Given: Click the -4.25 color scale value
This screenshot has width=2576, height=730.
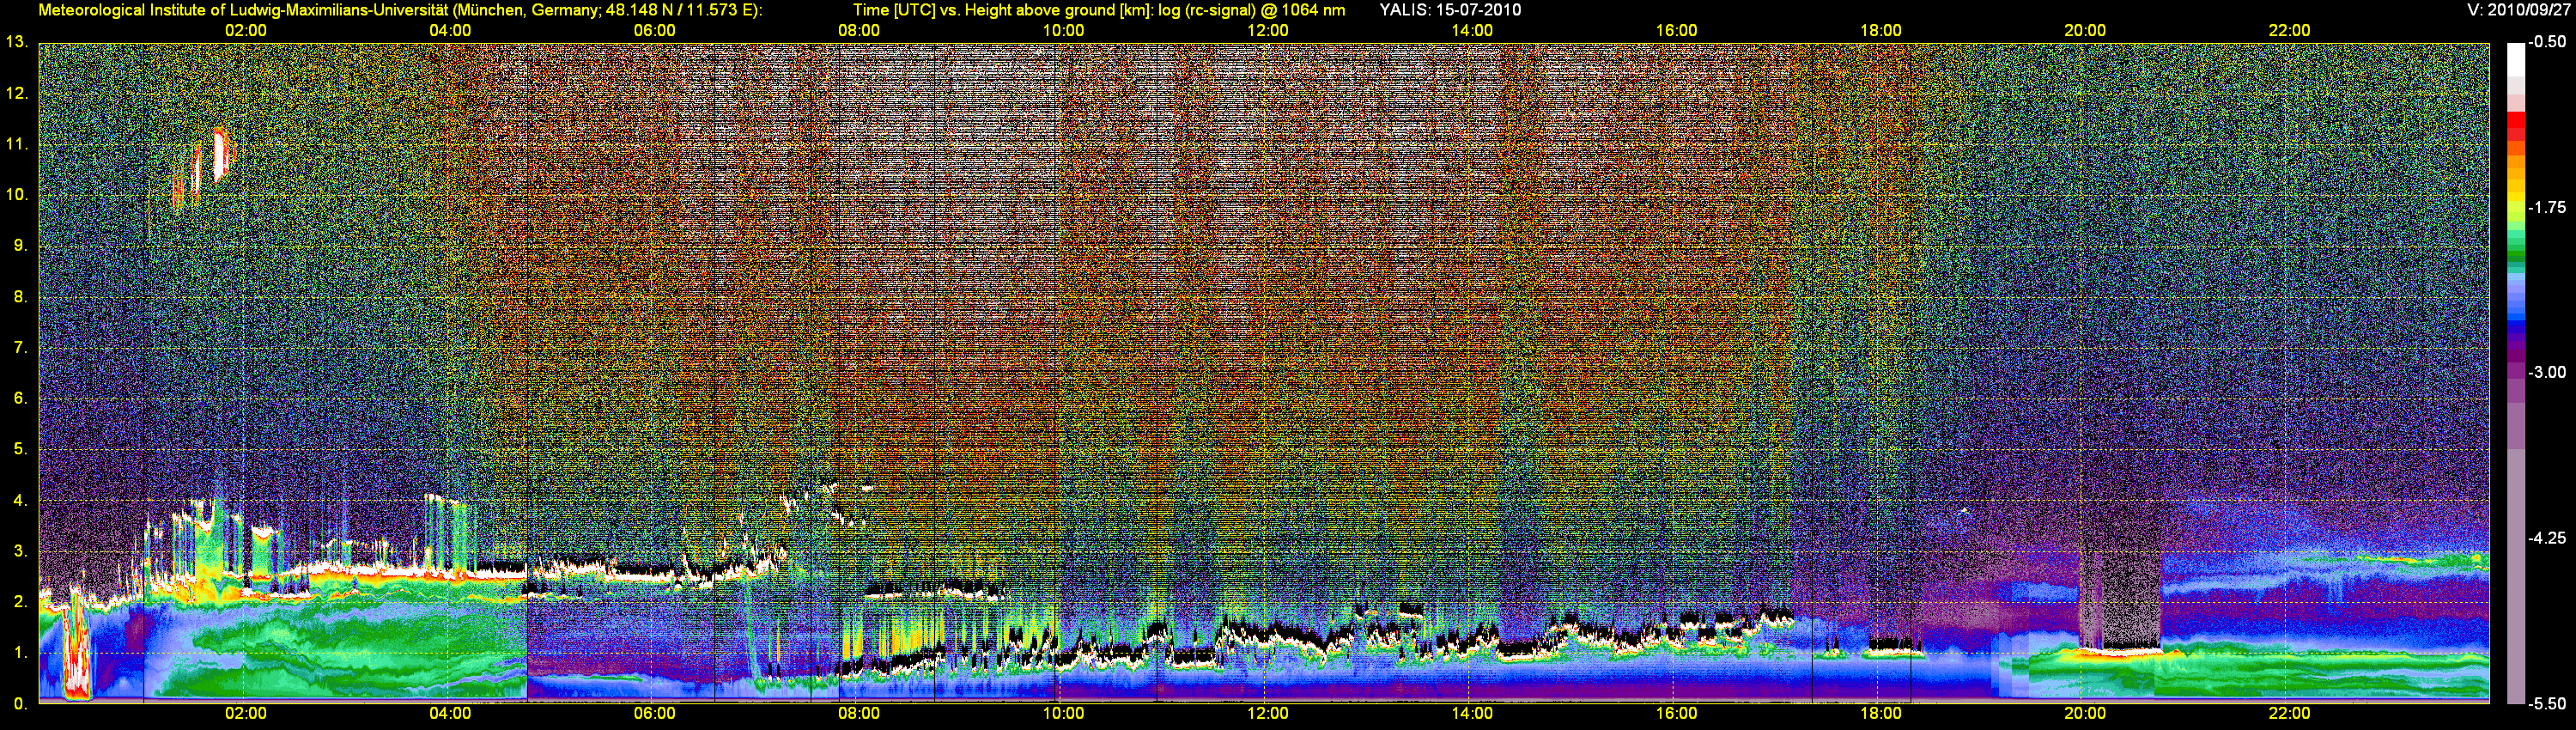Looking at the screenshot, I should 2547,538.
